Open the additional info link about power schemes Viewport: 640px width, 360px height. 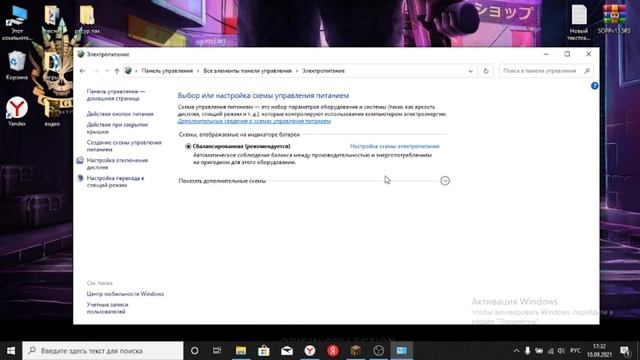pos(254,121)
